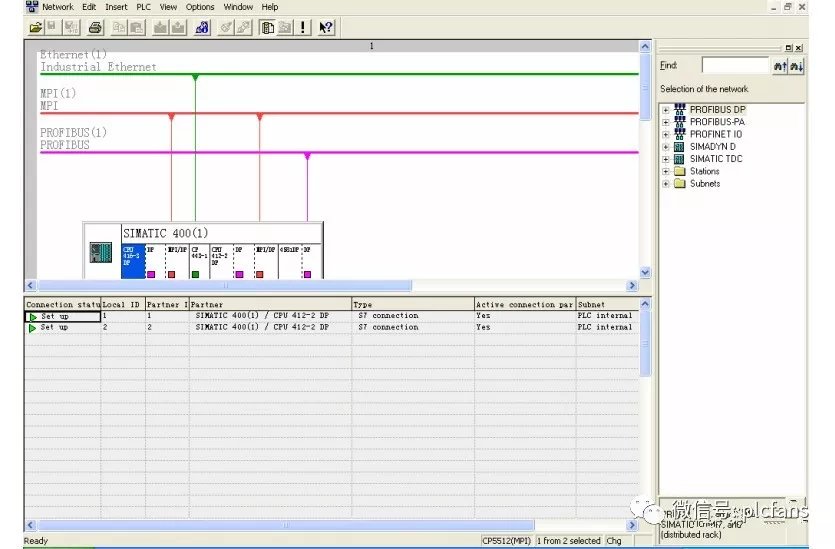Expand the Subnets folder node
The image size is (835, 549).
click(665, 184)
